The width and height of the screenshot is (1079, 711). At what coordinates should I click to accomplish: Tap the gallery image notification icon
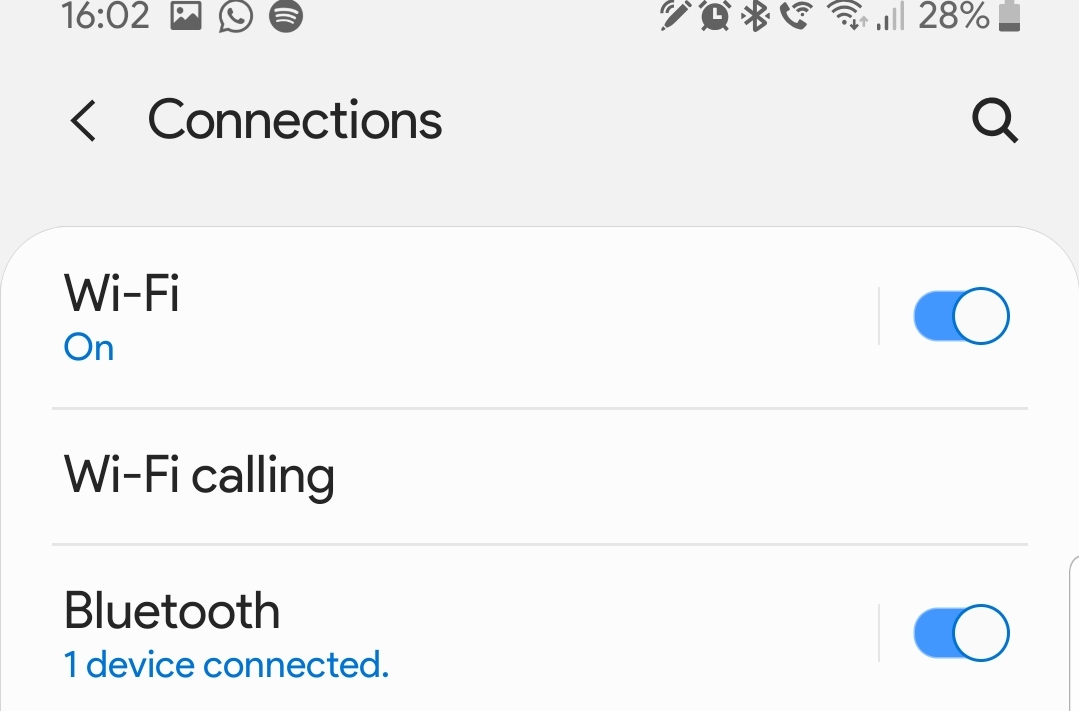click(x=186, y=16)
